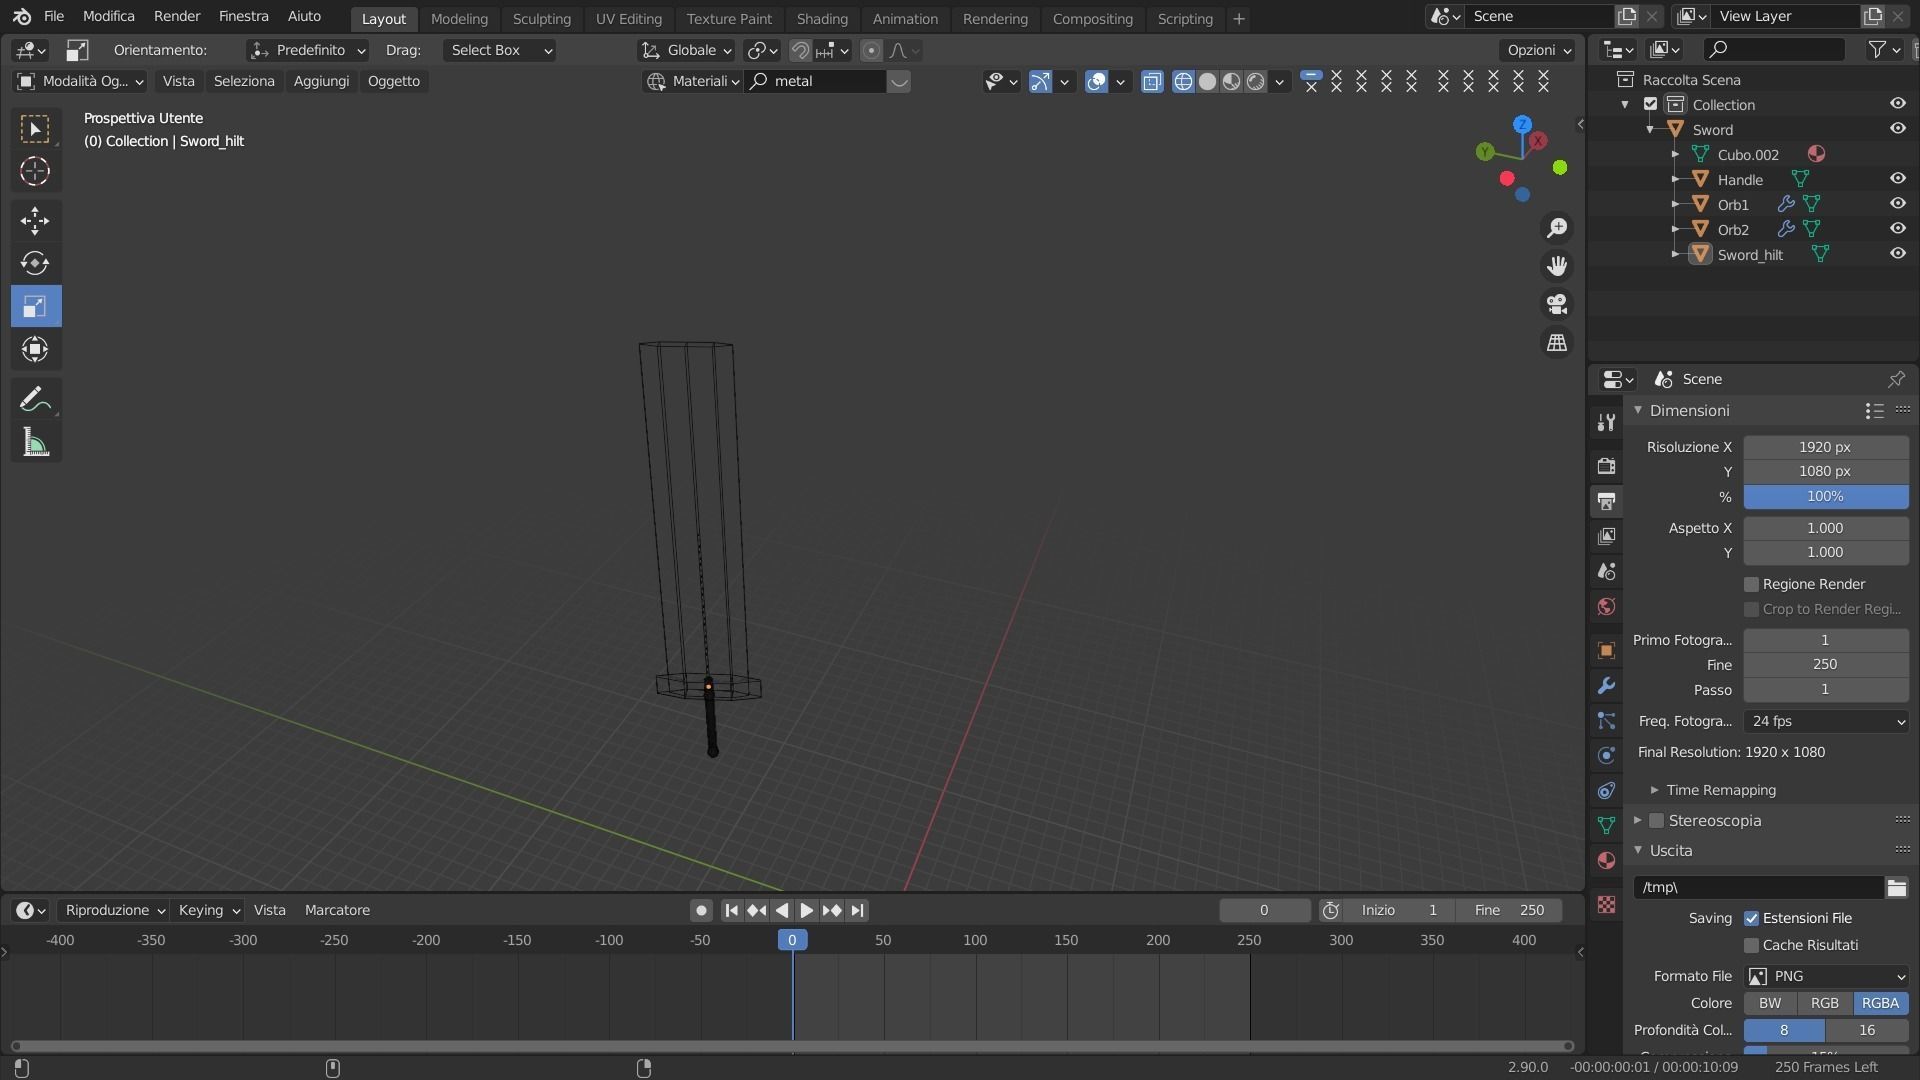Image resolution: width=1920 pixels, height=1080 pixels.
Task: Uncheck the Collection exclude checkbox
Action: 1651,104
